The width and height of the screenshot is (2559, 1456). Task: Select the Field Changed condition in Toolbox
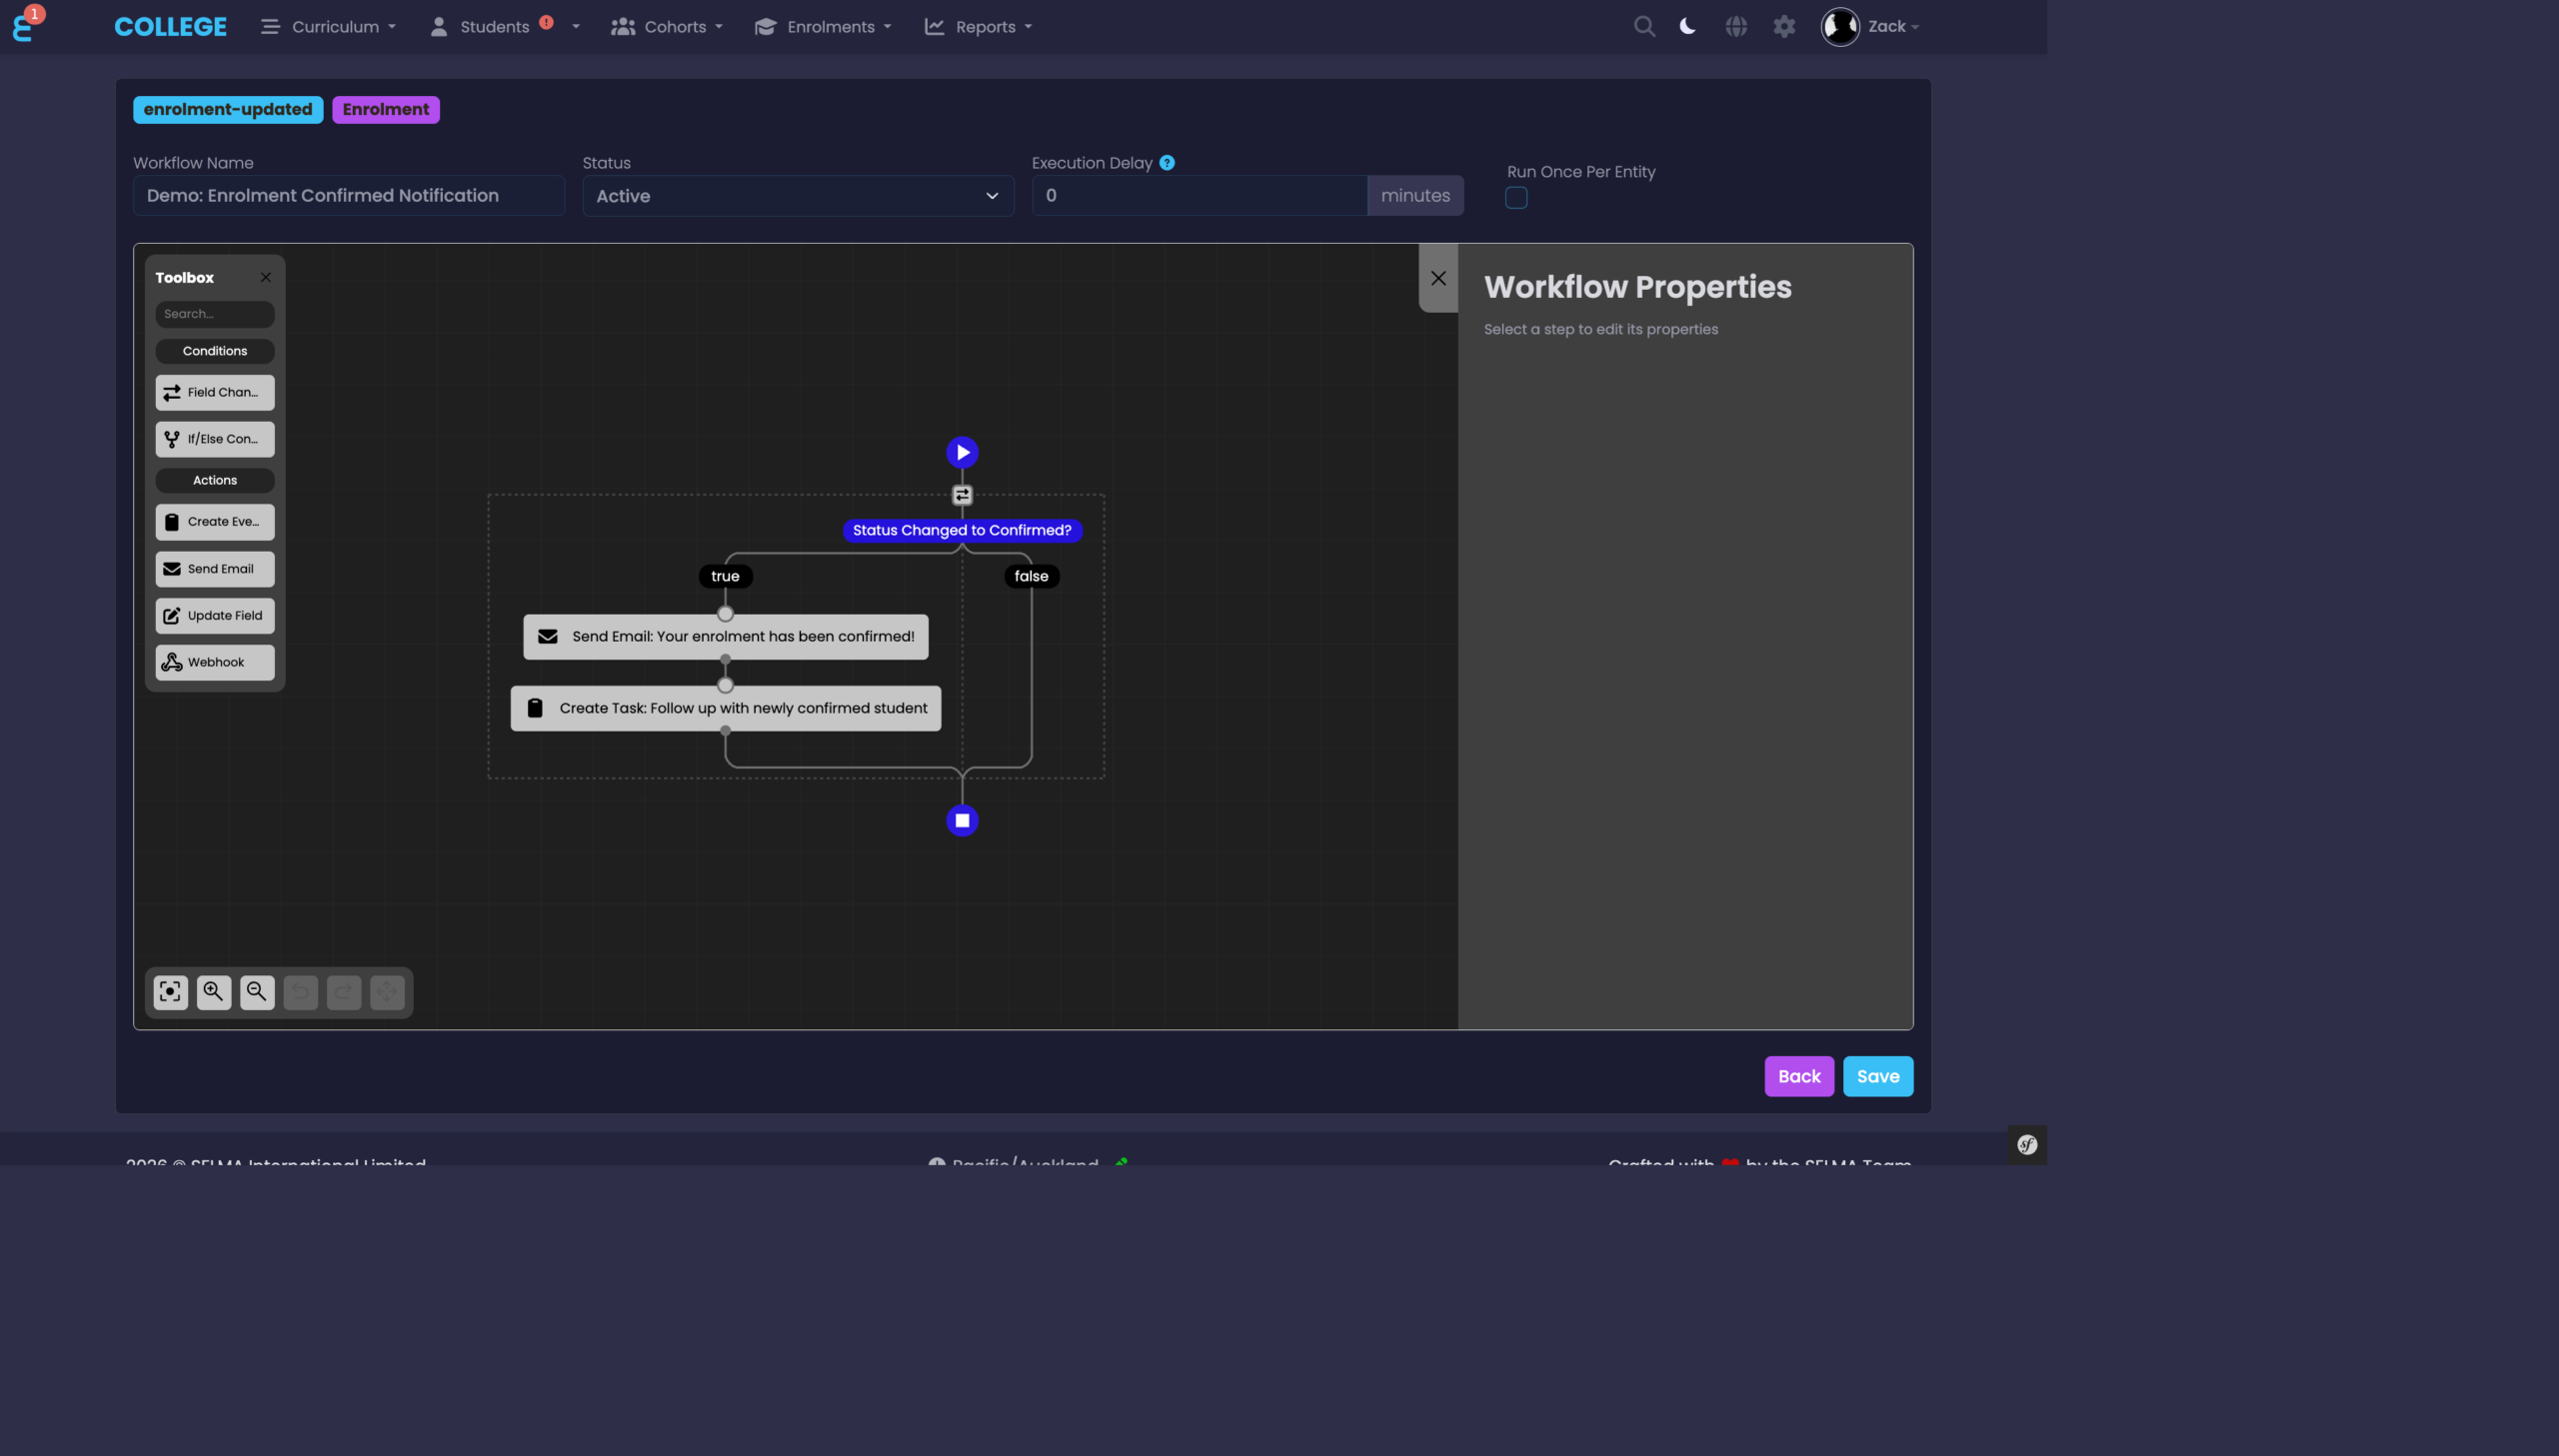(214, 391)
